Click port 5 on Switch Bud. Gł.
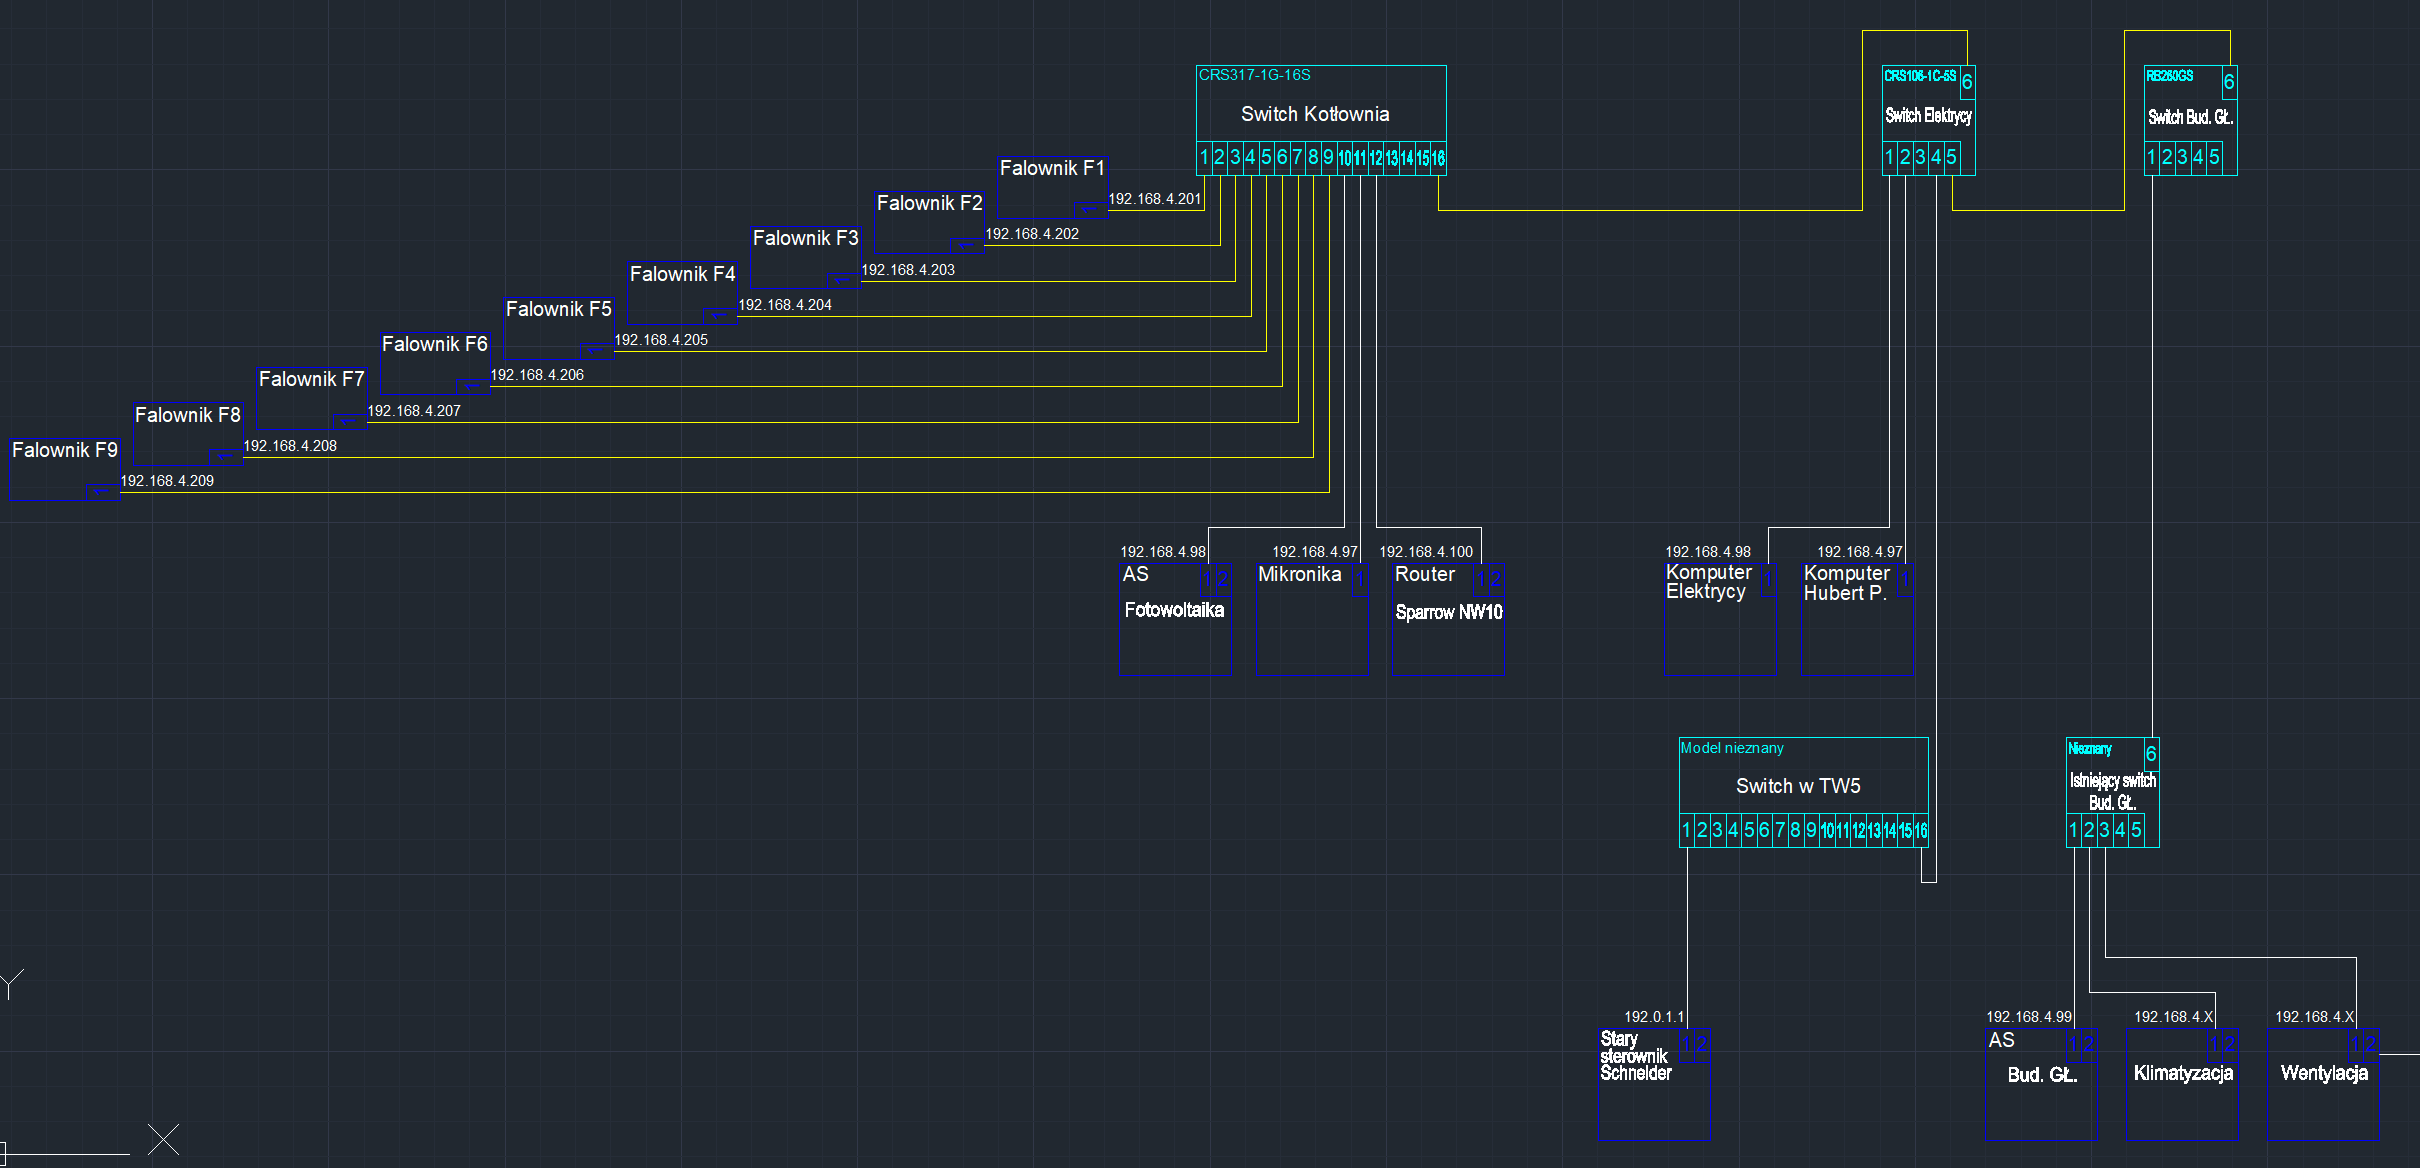 tap(2214, 157)
